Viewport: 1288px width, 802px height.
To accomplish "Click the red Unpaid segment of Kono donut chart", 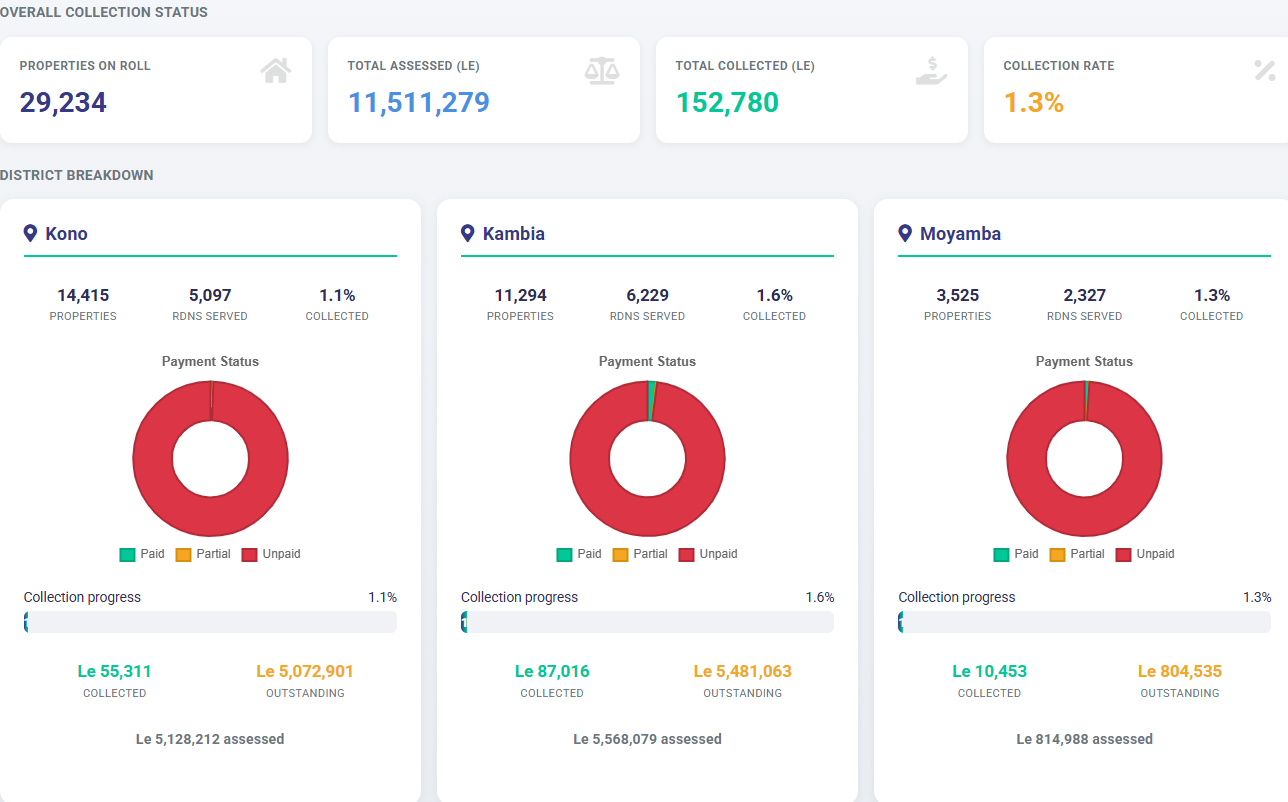I will tap(150, 458).
